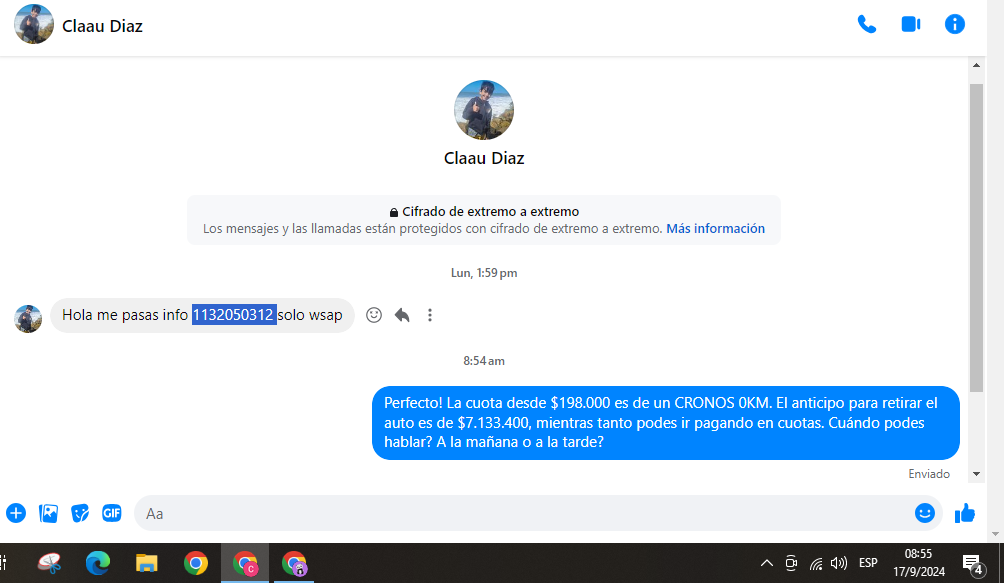React to the Hola me pasas info message
Screen dimensions: 1004x583
(x=374, y=315)
